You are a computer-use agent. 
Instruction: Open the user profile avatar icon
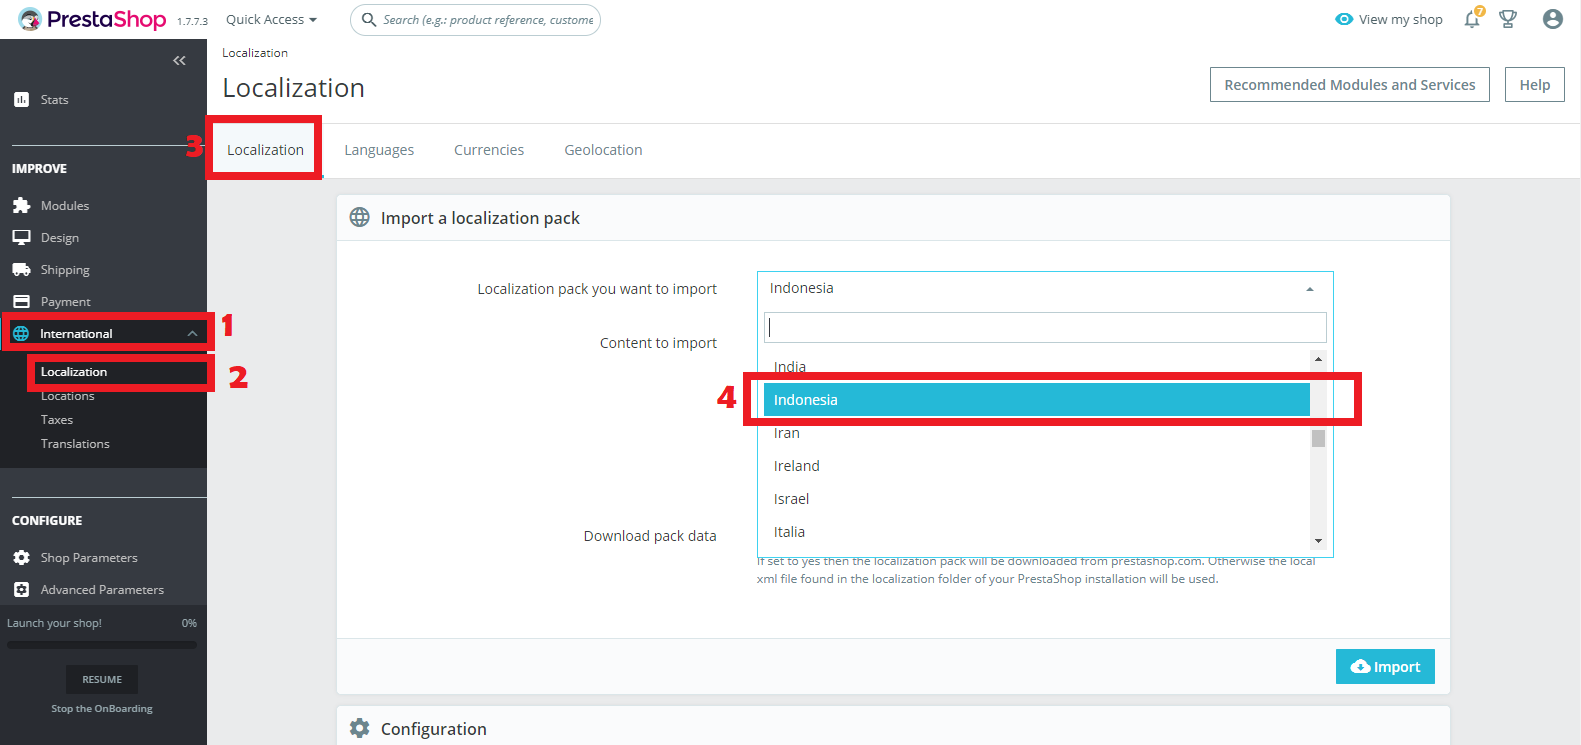1552,19
